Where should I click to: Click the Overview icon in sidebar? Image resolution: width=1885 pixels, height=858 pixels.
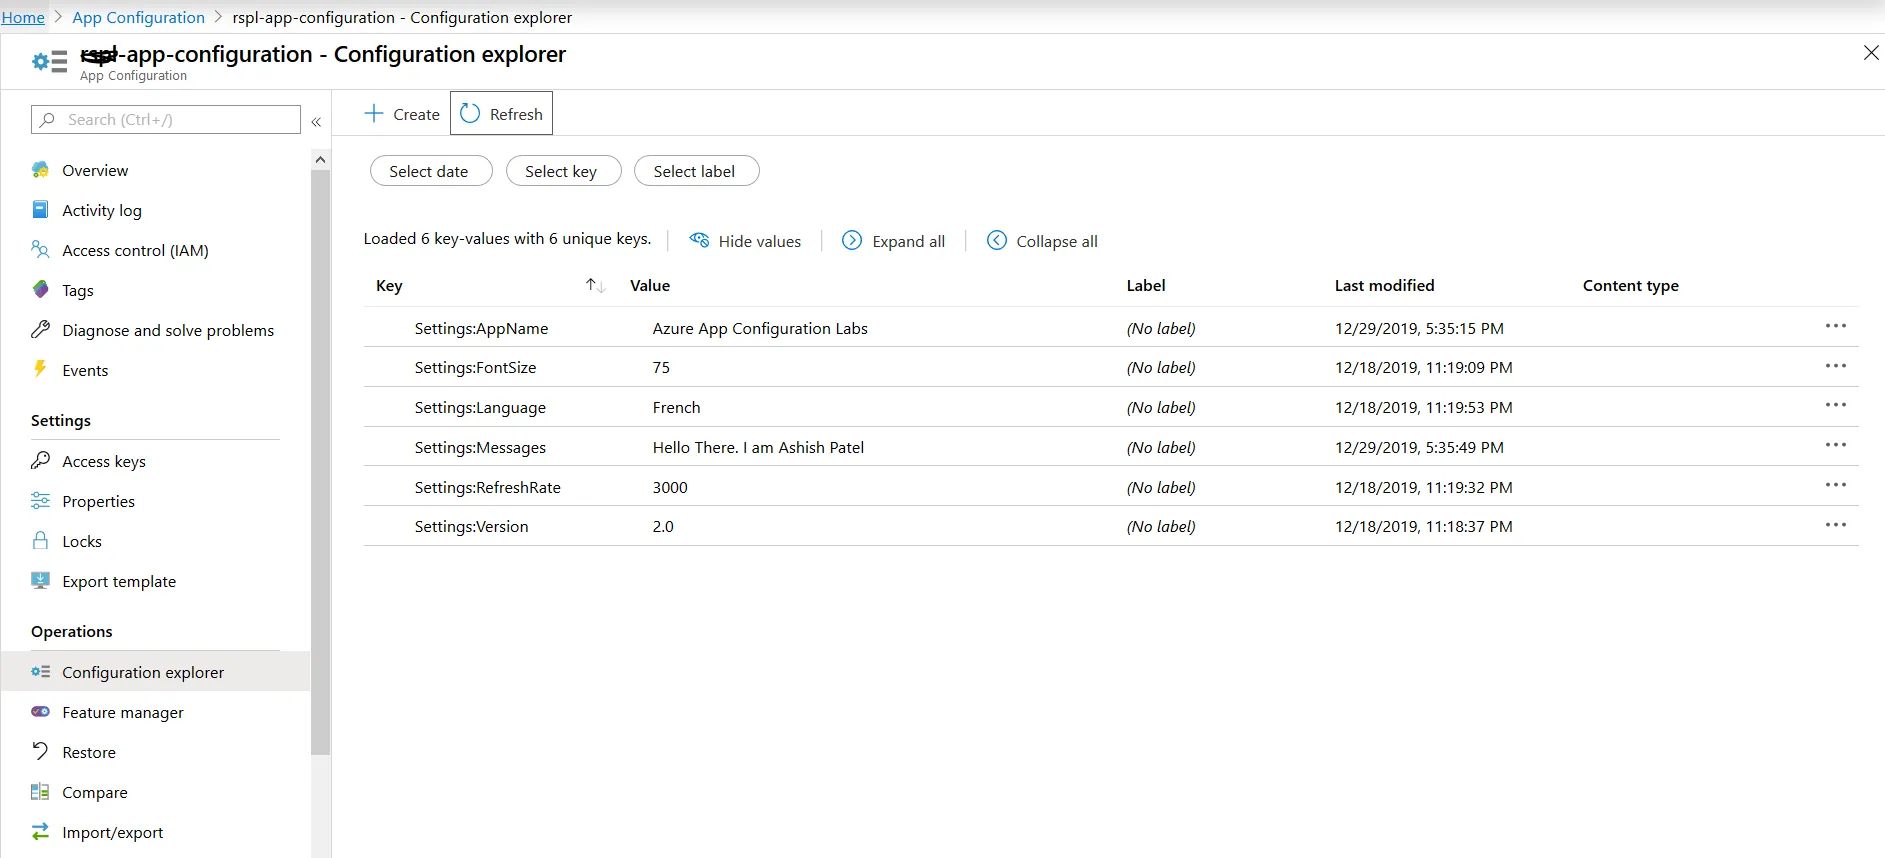[40, 170]
